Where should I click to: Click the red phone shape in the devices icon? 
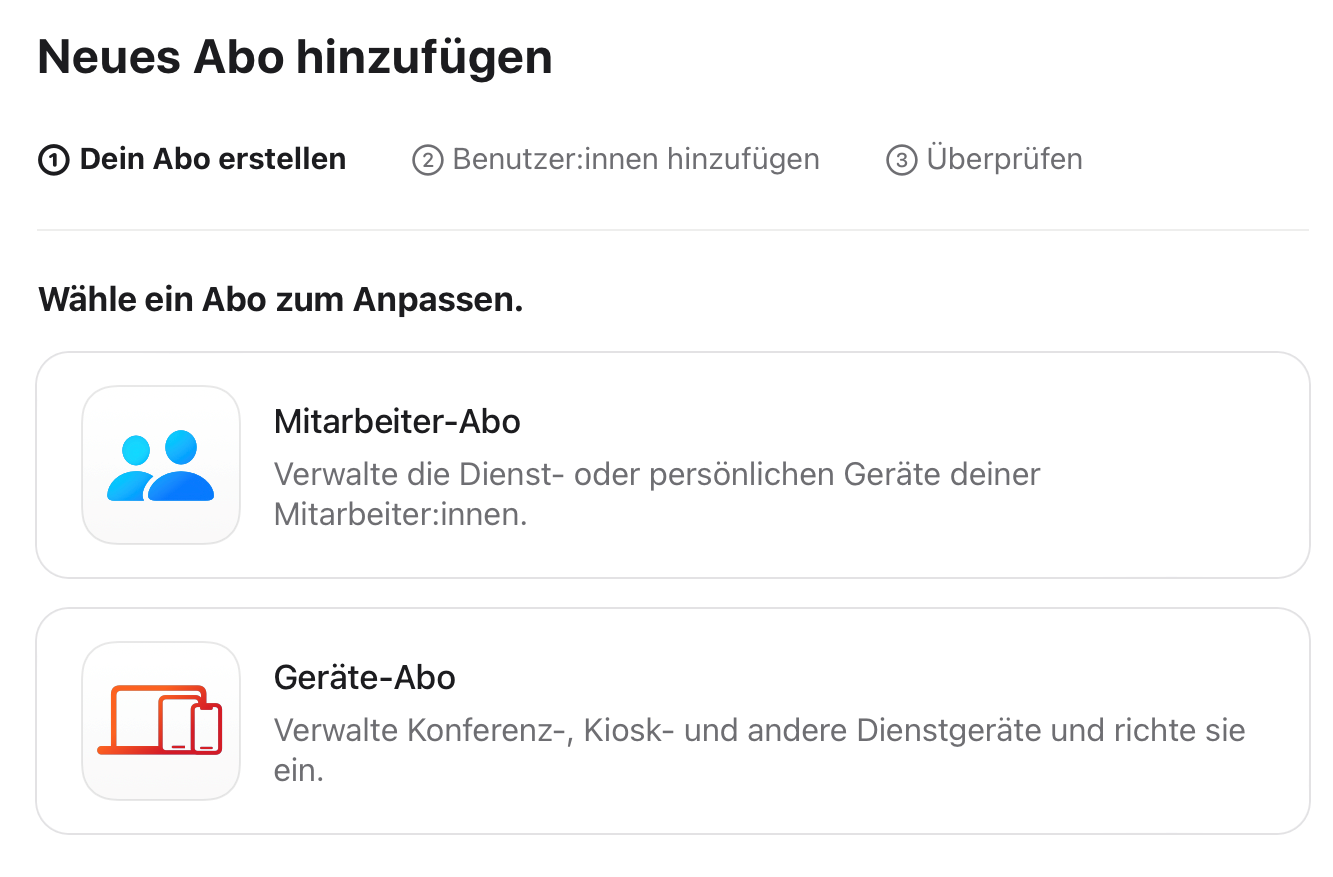(207, 729)
